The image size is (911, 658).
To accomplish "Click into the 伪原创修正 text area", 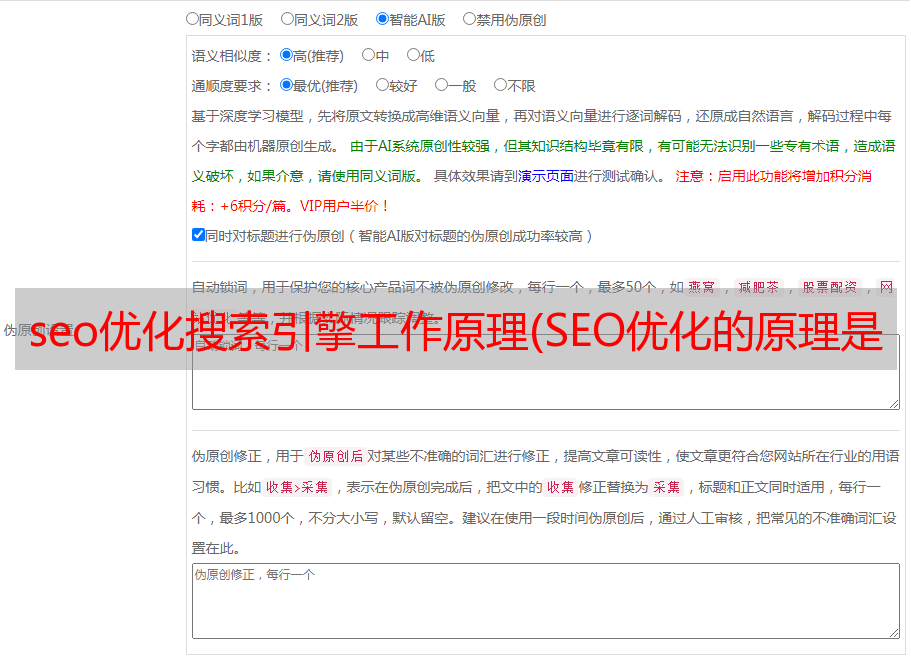I will tap(546, 601).
